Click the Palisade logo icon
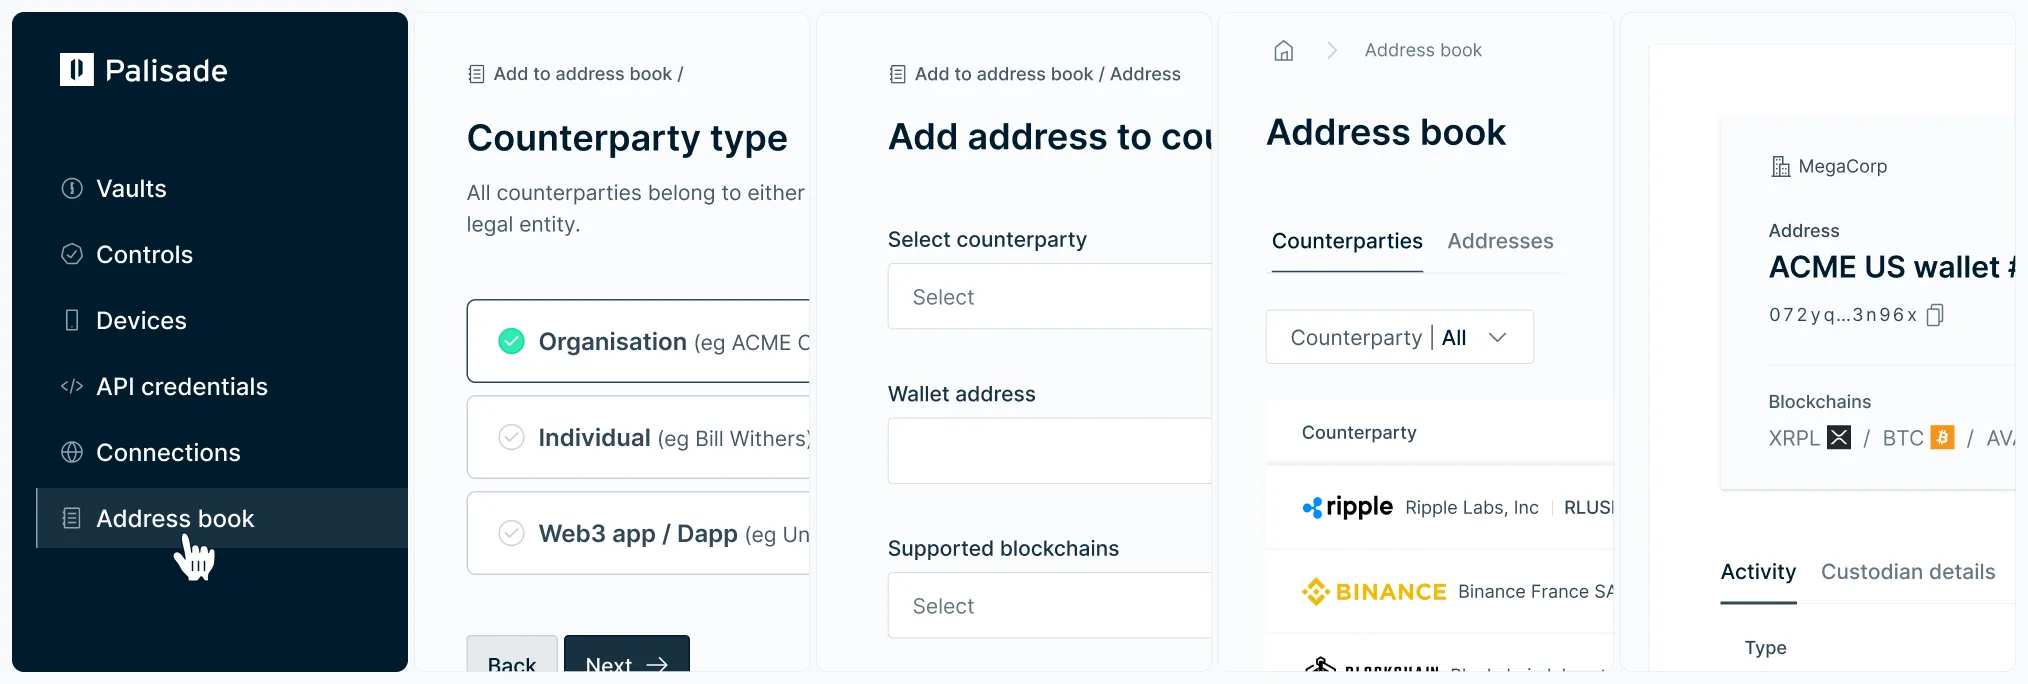Viewport: 2028px width, 684px height. click(77, 70)
